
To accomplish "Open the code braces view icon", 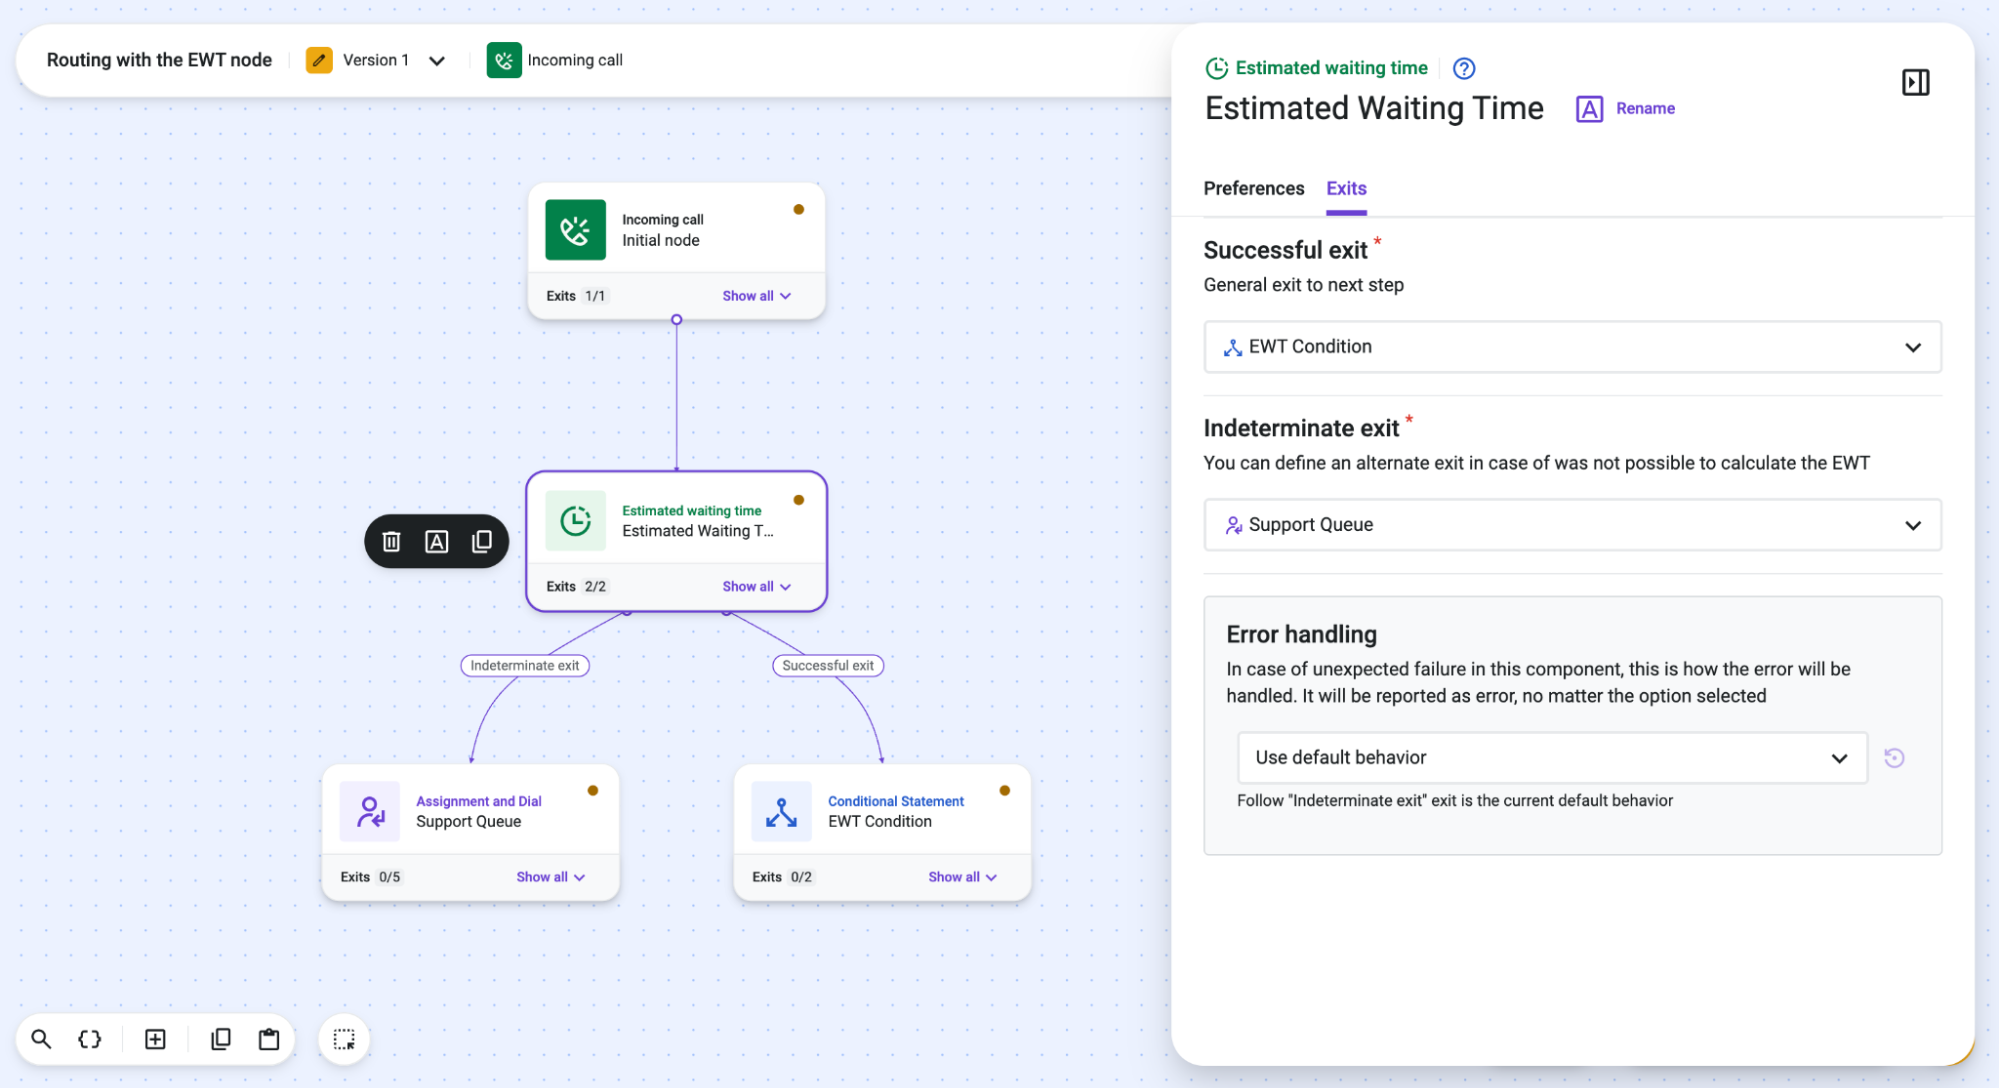I will (x=90, y=1039).
